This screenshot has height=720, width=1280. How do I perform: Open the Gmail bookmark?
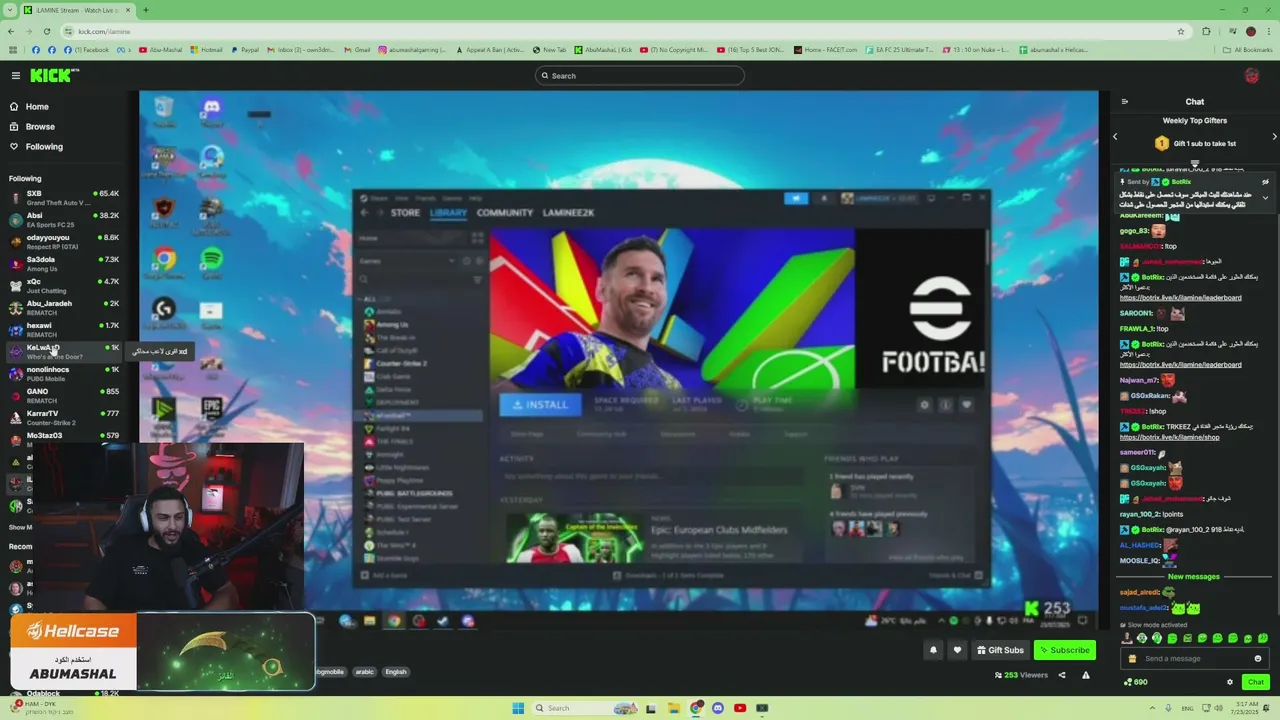point(357,49)
